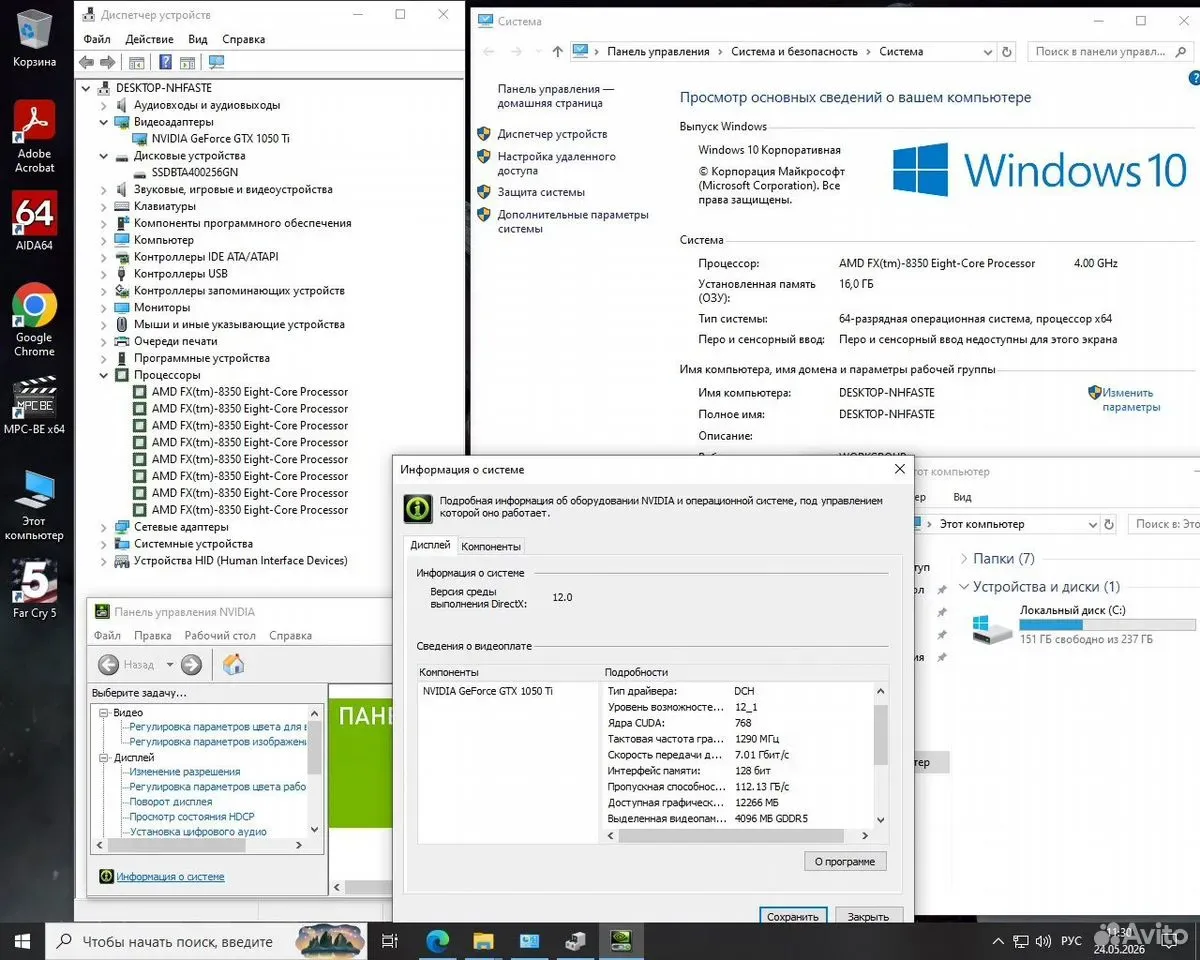This screenshot has width=1200, height=960.
Task: Collapse the Видеоадаптеры node
Action: point(104,122)
